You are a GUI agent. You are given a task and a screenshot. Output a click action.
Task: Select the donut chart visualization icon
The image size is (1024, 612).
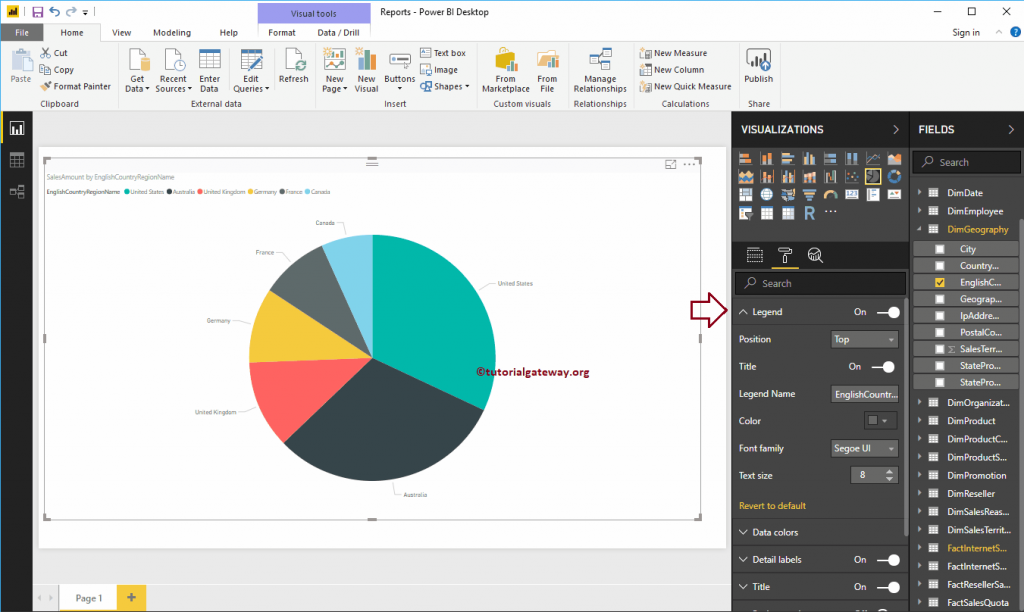tap(894, 176)
